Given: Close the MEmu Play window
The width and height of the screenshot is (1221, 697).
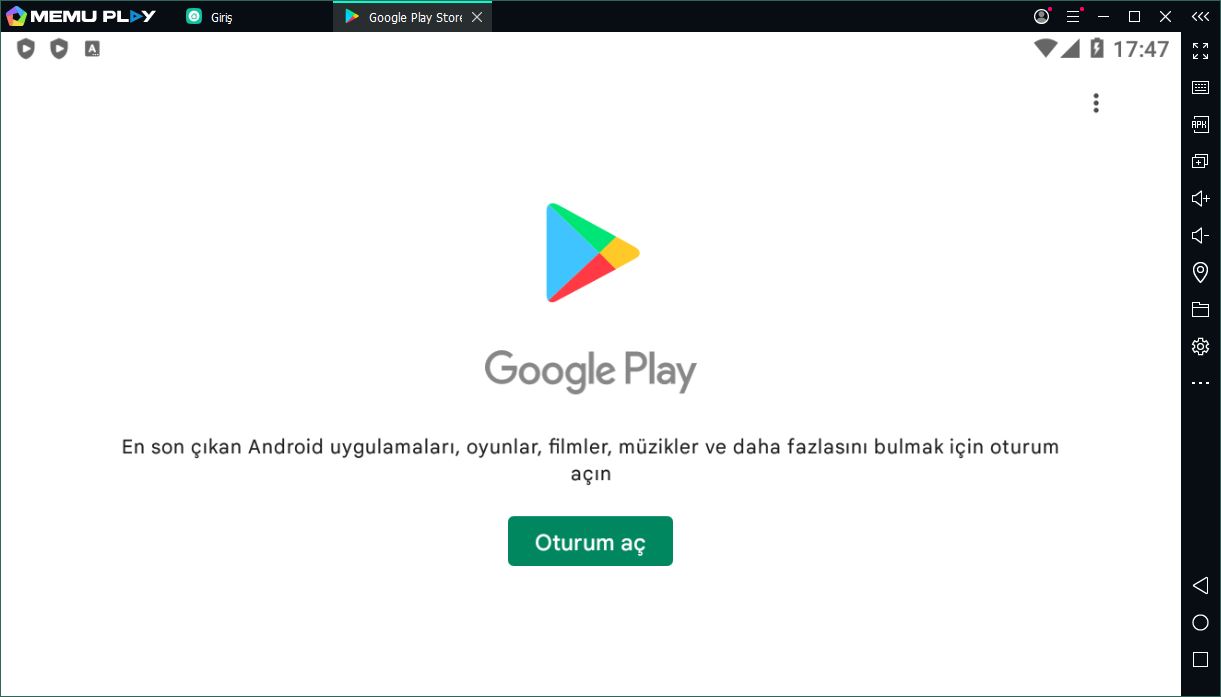Looking at the screenshot, I should 1165,16.
